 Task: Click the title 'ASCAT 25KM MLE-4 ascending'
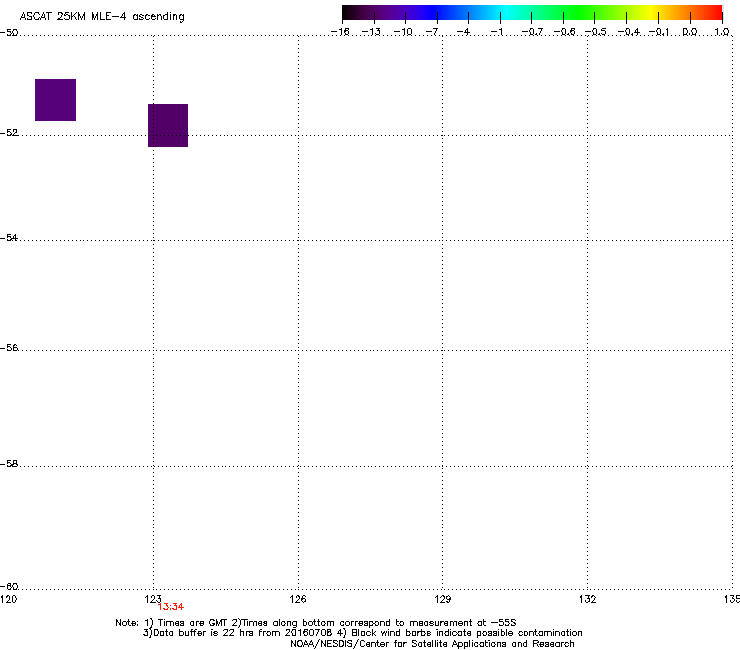[102, 17]
